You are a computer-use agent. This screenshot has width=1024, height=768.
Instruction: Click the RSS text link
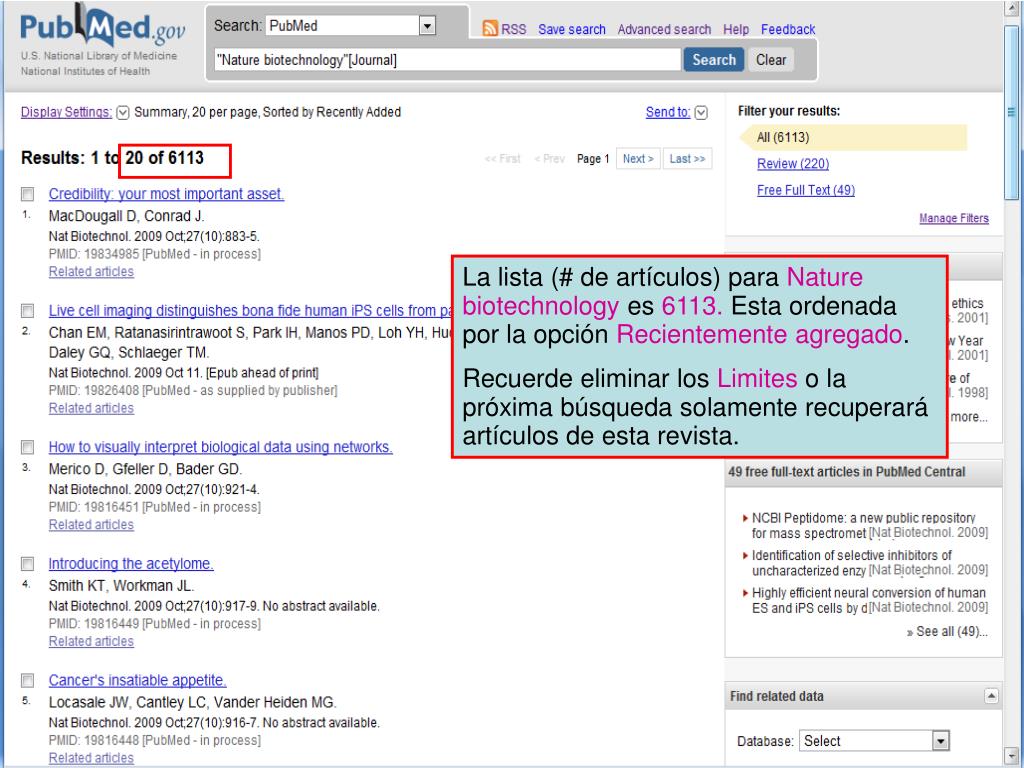(x=513, y=29)
